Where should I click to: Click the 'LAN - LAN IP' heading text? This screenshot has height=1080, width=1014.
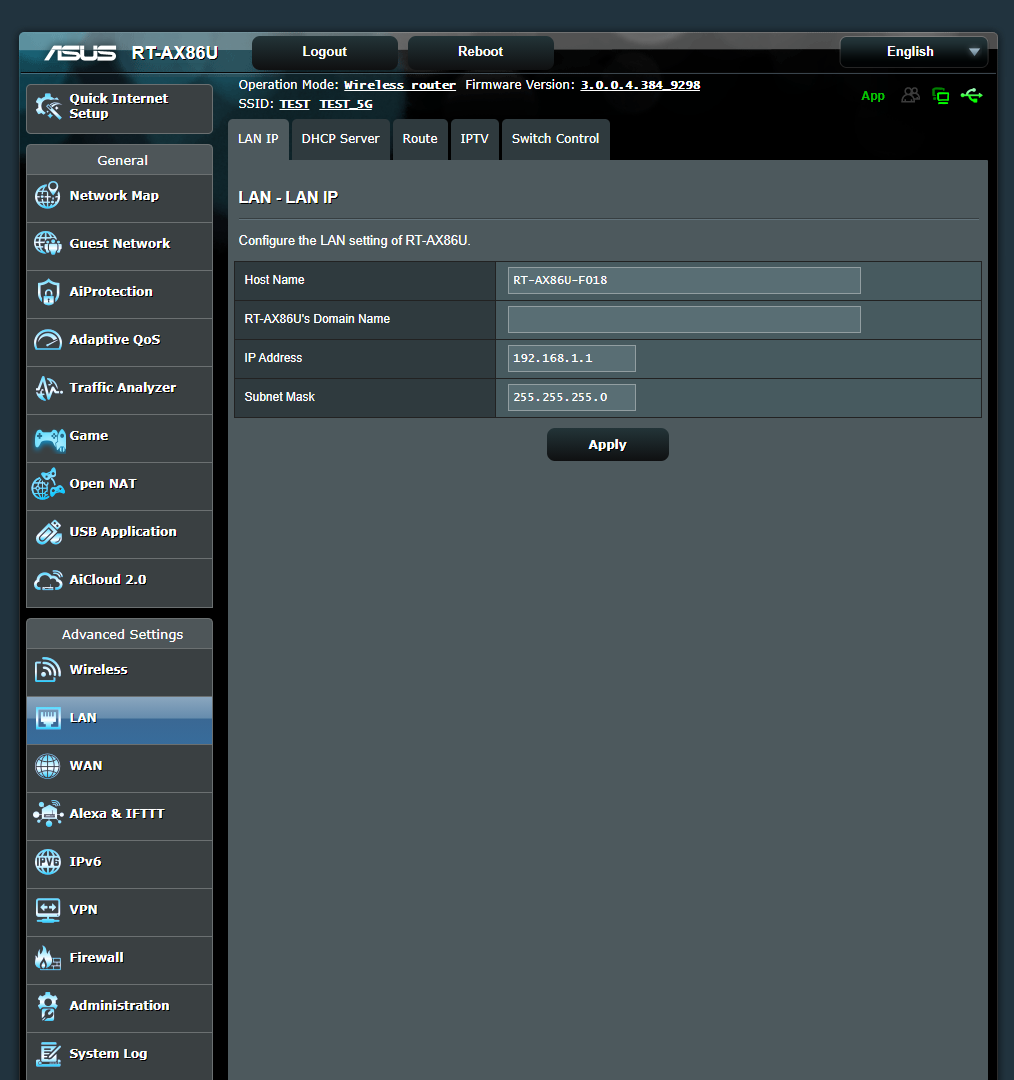point(288,198)
